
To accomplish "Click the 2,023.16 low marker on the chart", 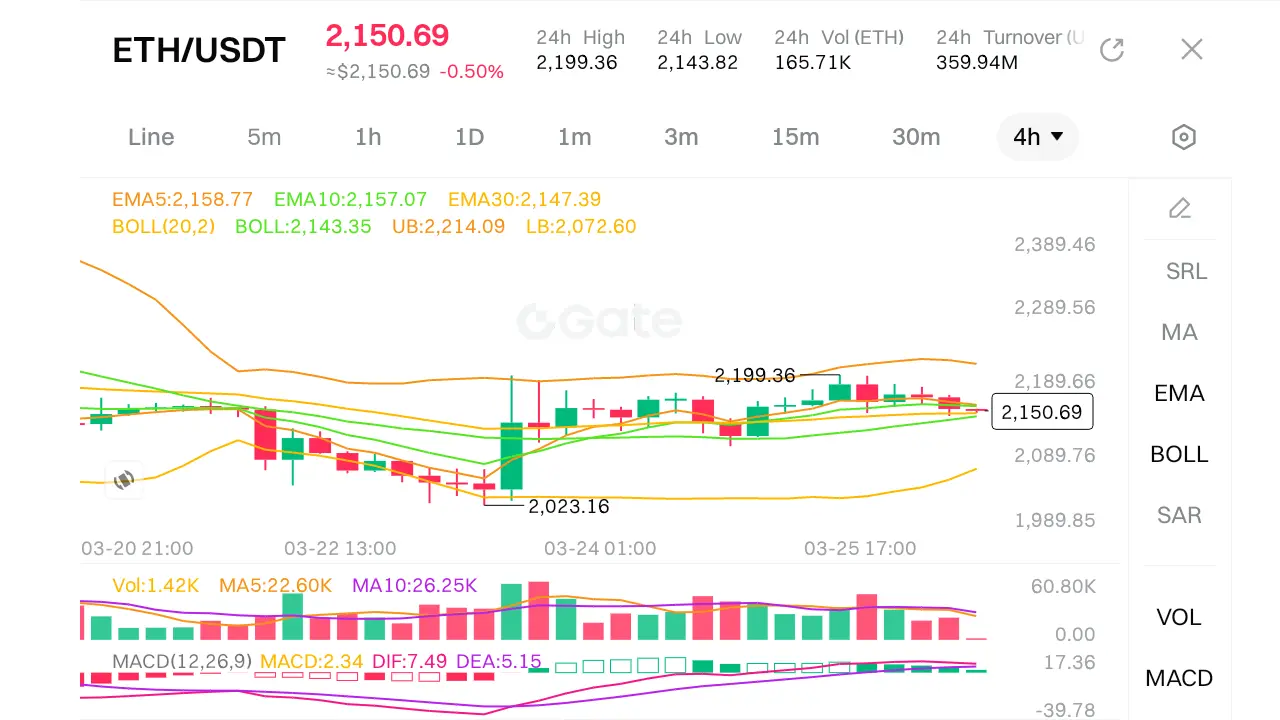I will (569, 506).
